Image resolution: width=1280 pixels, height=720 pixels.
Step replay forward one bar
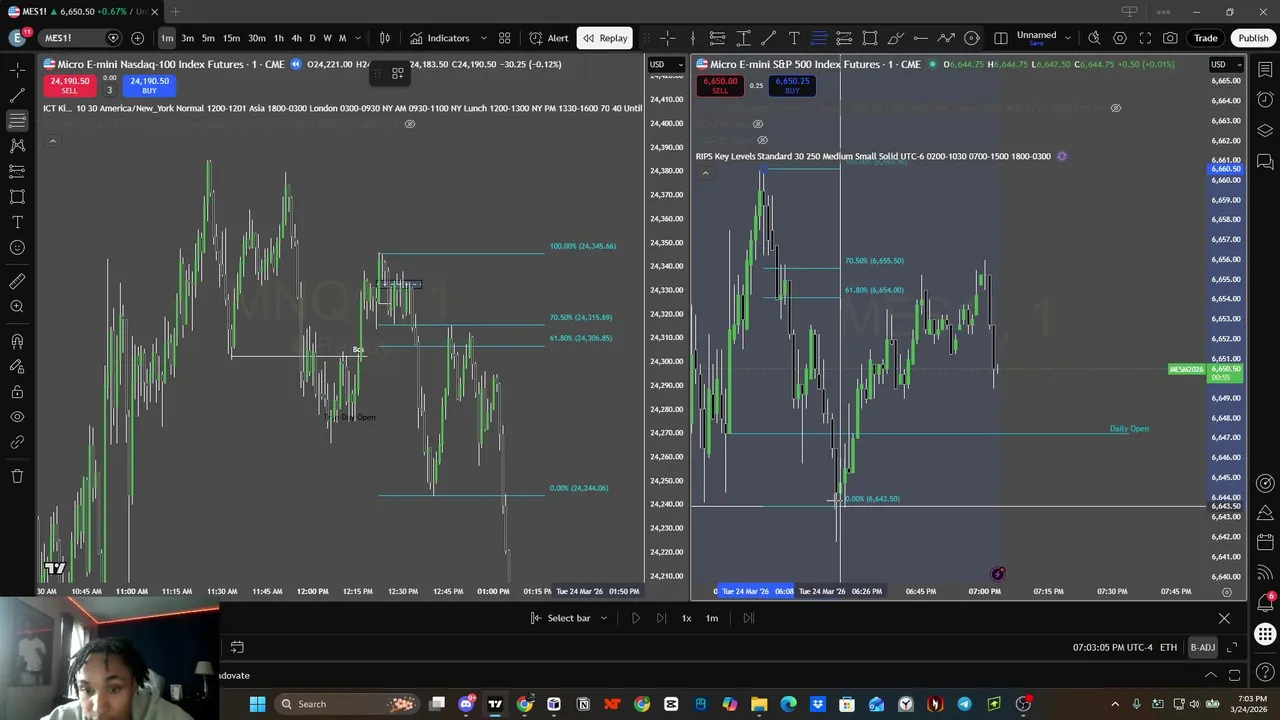pos(661,618)
